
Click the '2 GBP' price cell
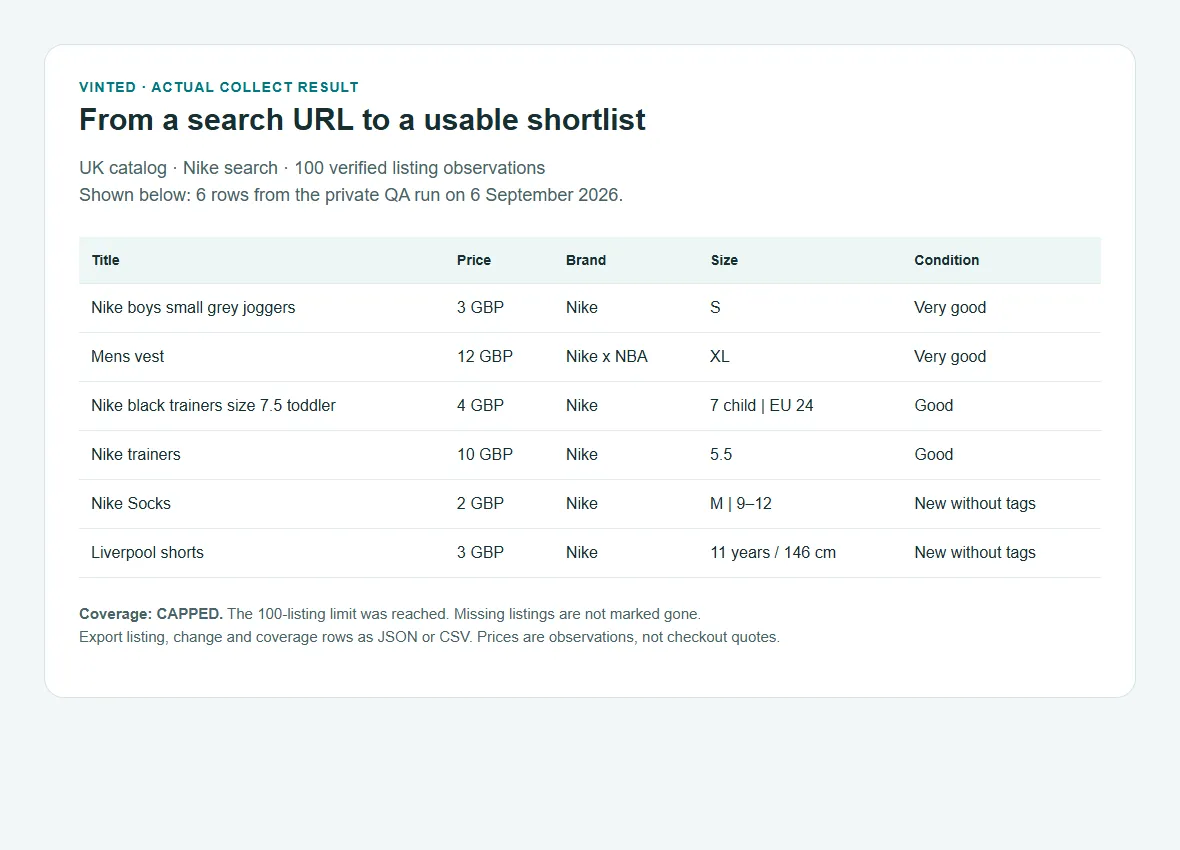pyautogui.click(x=480, y=504)
